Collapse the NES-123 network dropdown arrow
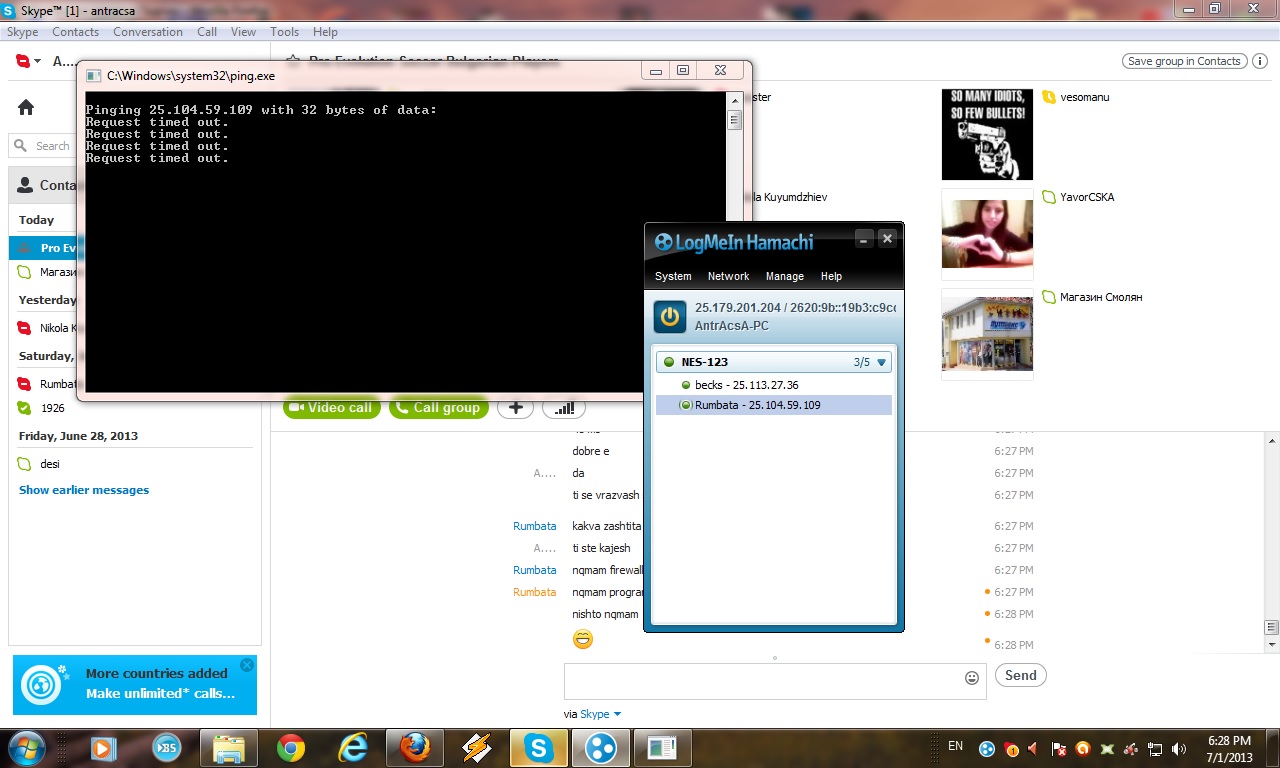This screenshot has width=1280, height=768. click(x=881, y=362)
